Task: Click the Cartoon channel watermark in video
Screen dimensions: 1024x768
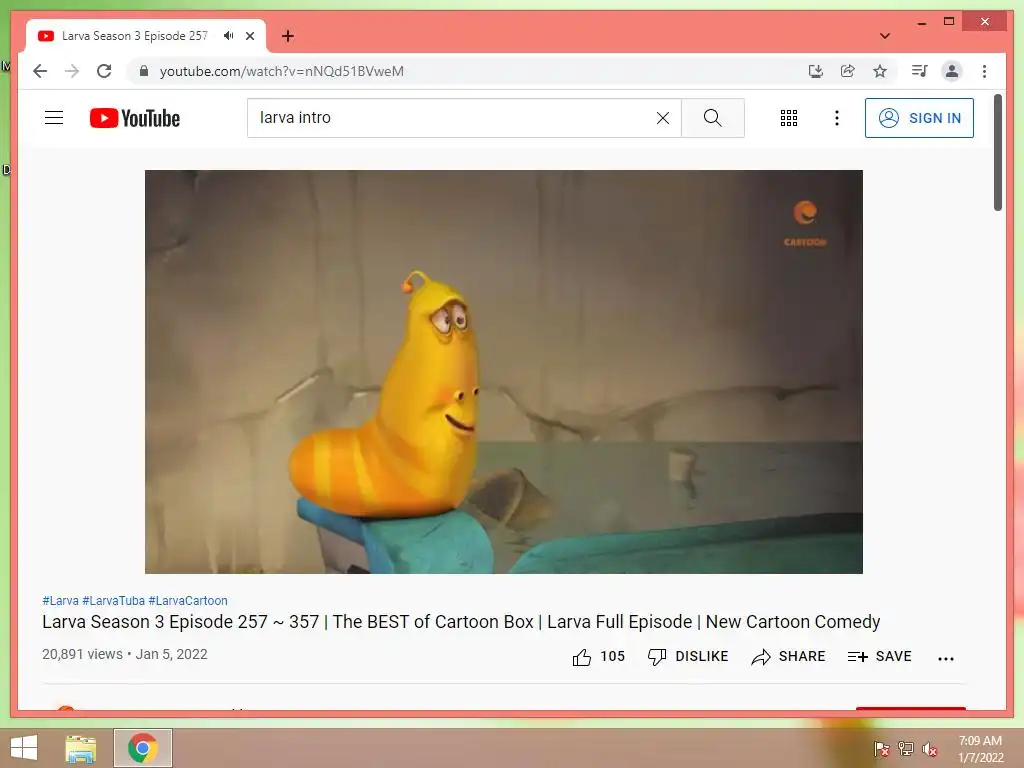Action: coord(805,223)
